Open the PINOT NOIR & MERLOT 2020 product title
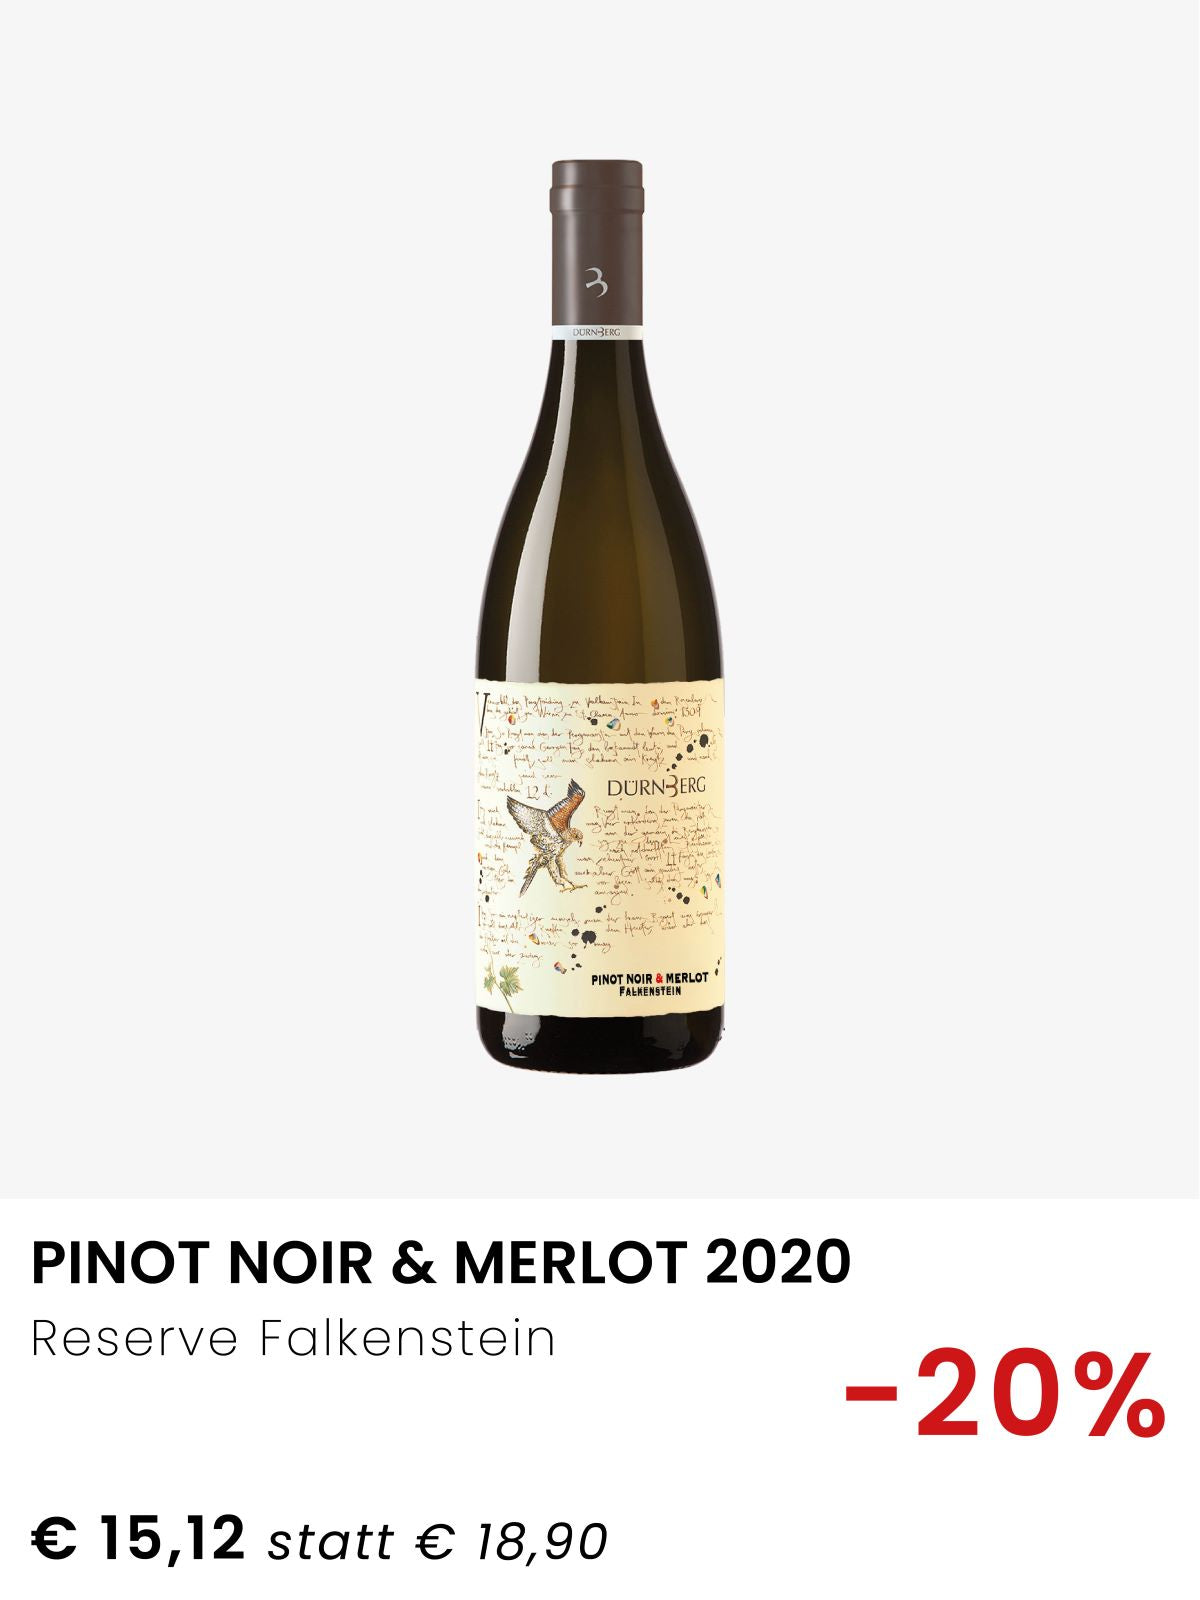This screenshot has width=1200, height=1600. tap(441, 1262)
